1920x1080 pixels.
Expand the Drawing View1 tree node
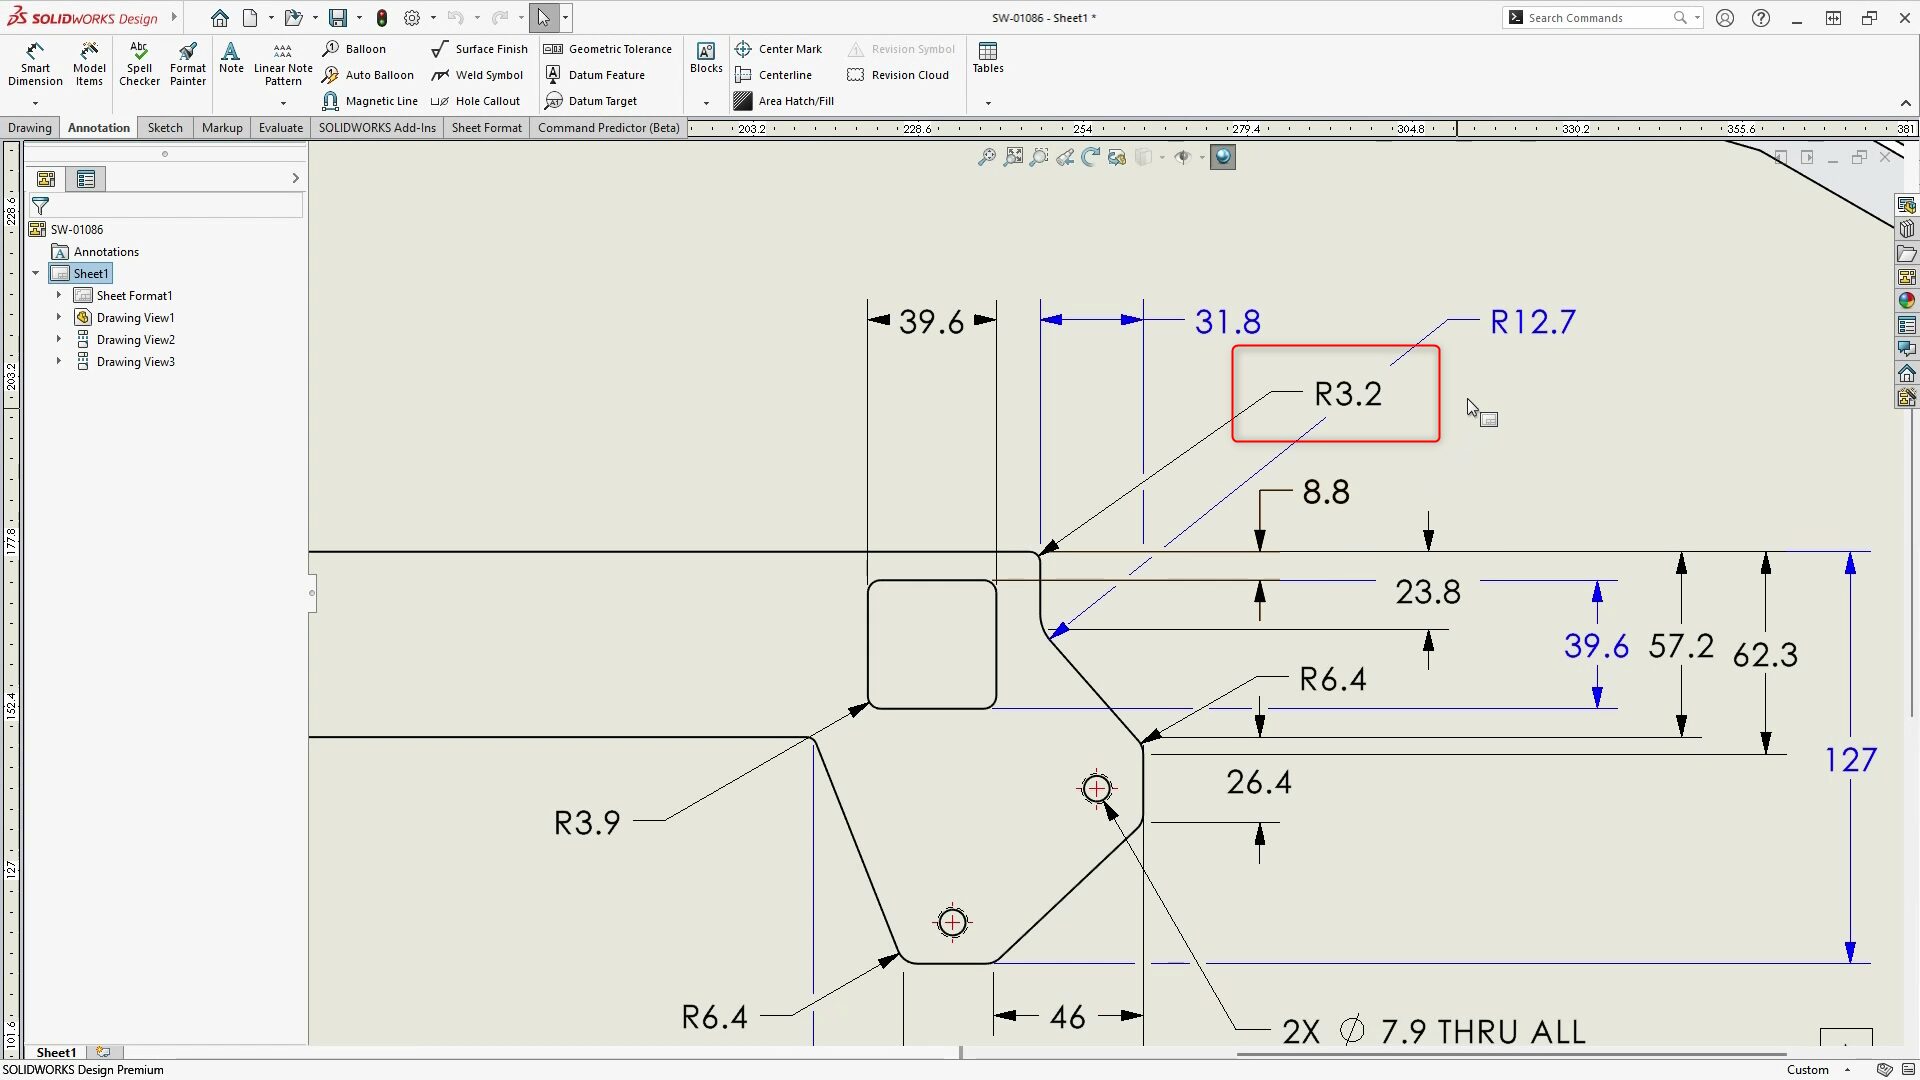pyautogui.click(x=59, y=318)
